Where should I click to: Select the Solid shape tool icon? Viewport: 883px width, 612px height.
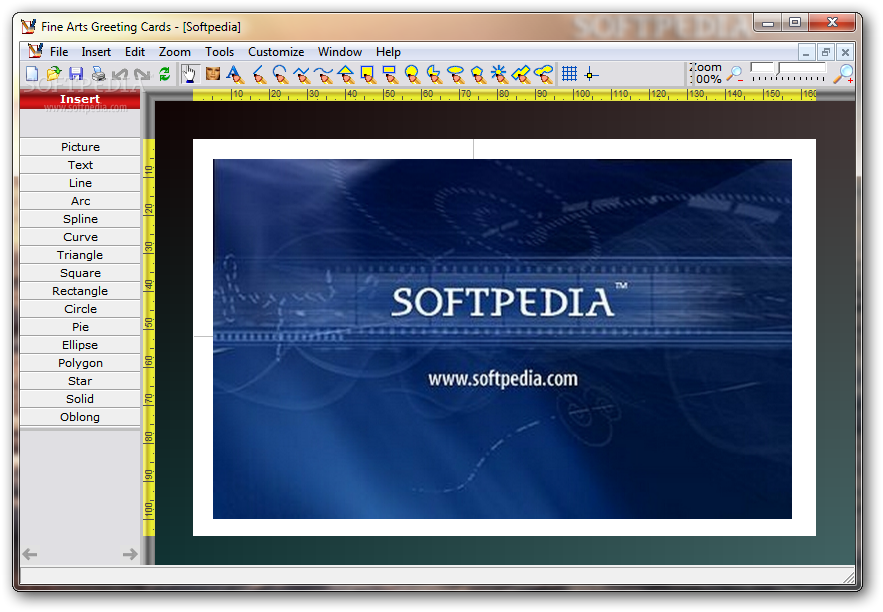(521, 74)
